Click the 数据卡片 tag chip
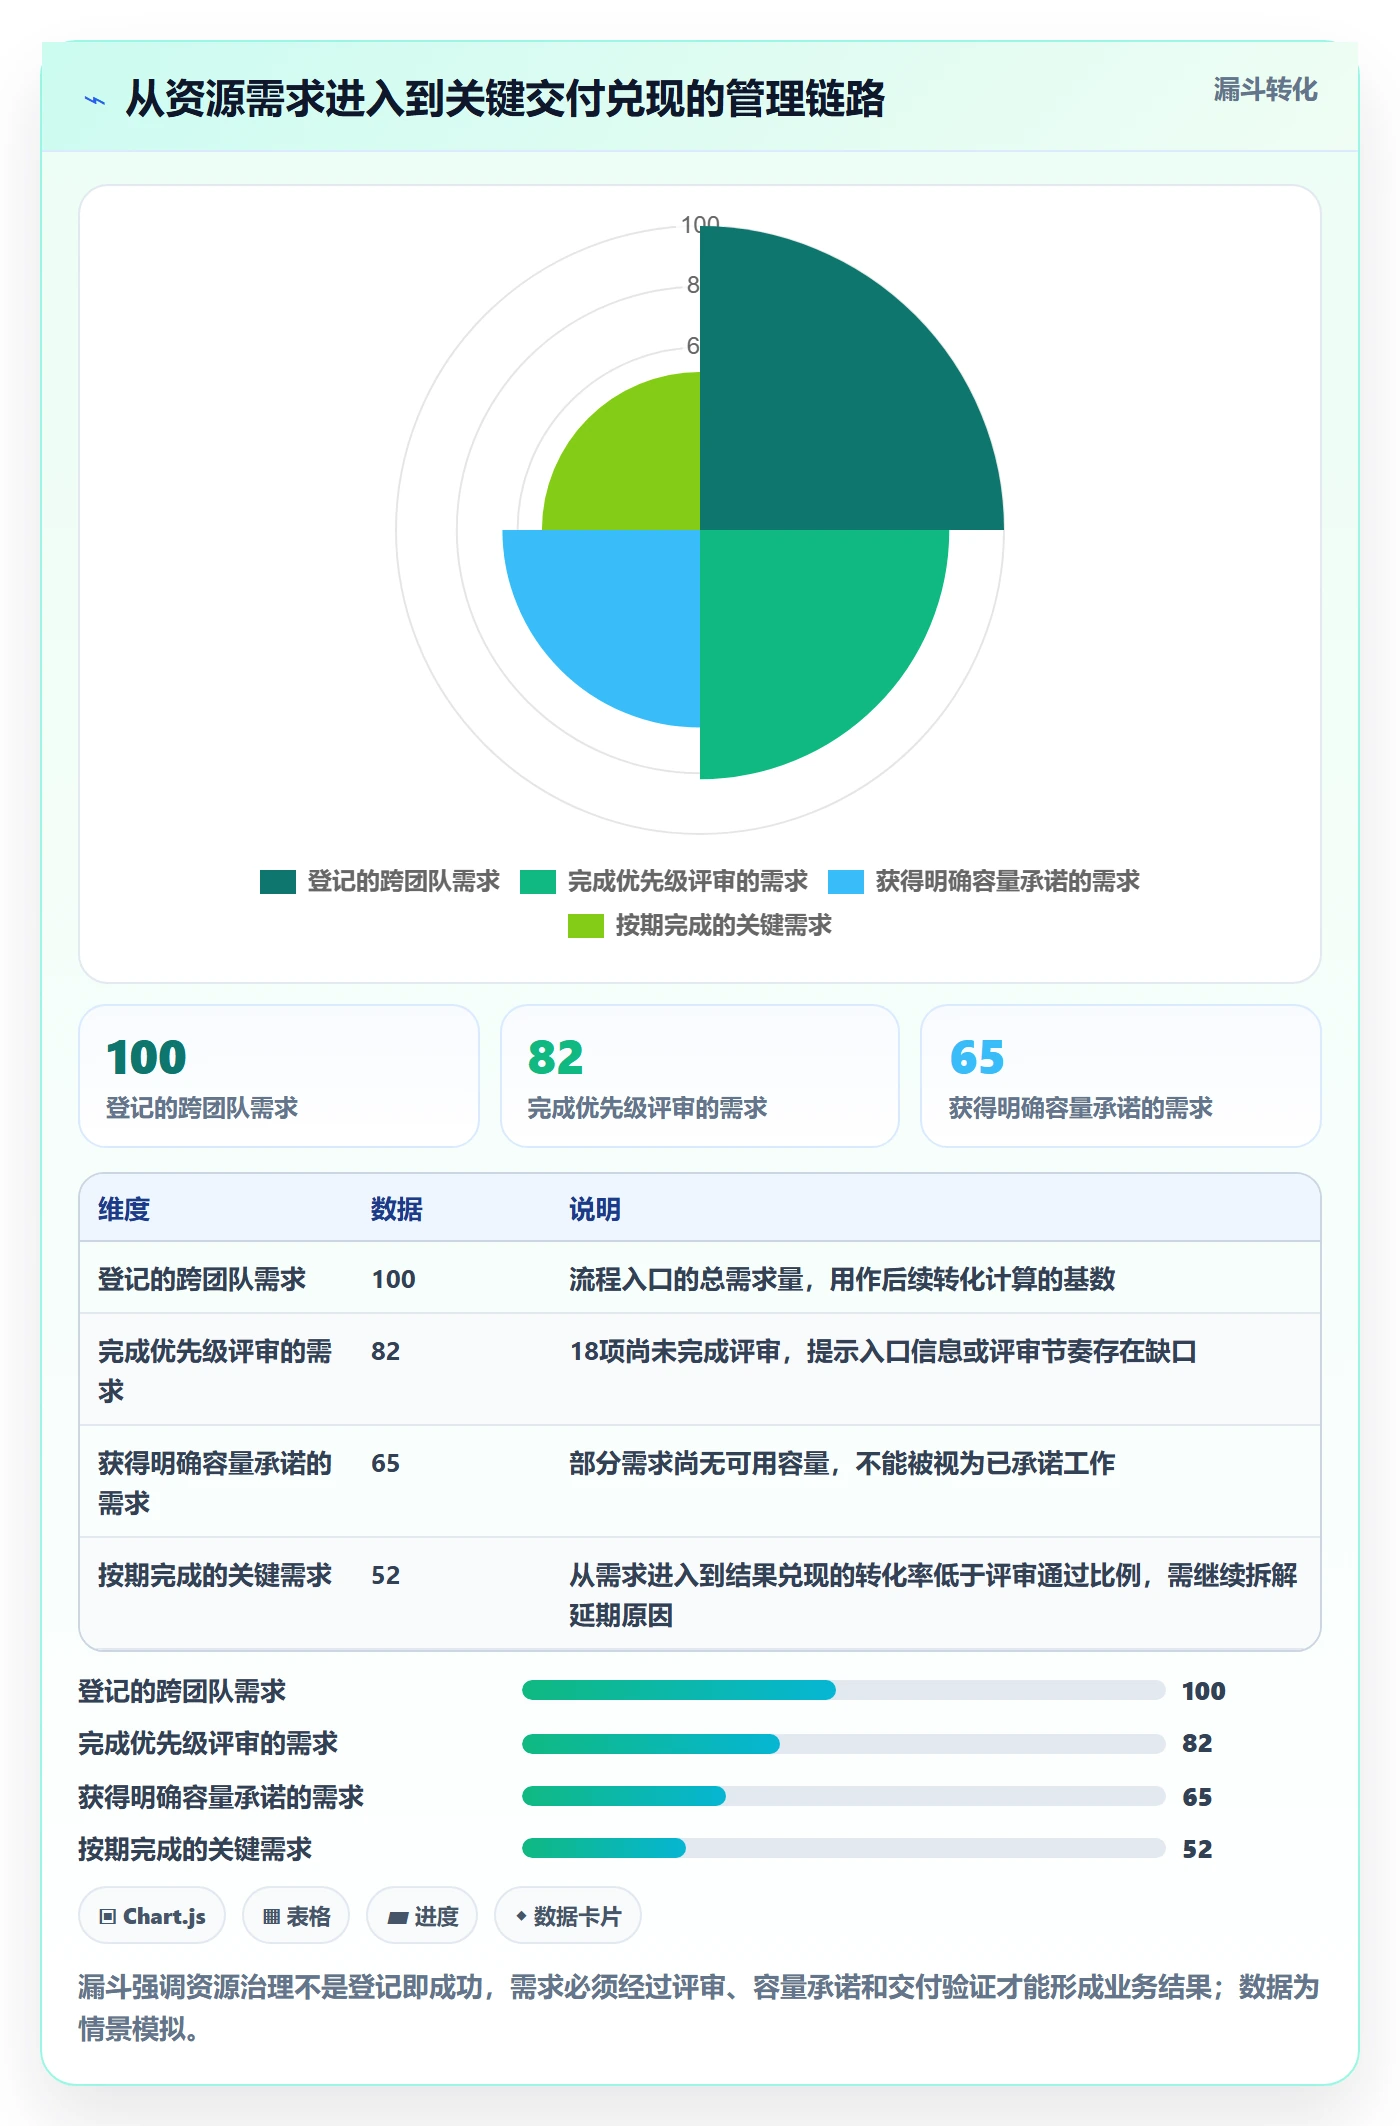The height and width of the screenshot is (2126, 1400). pyautogui.click(x=568, y=1916)
